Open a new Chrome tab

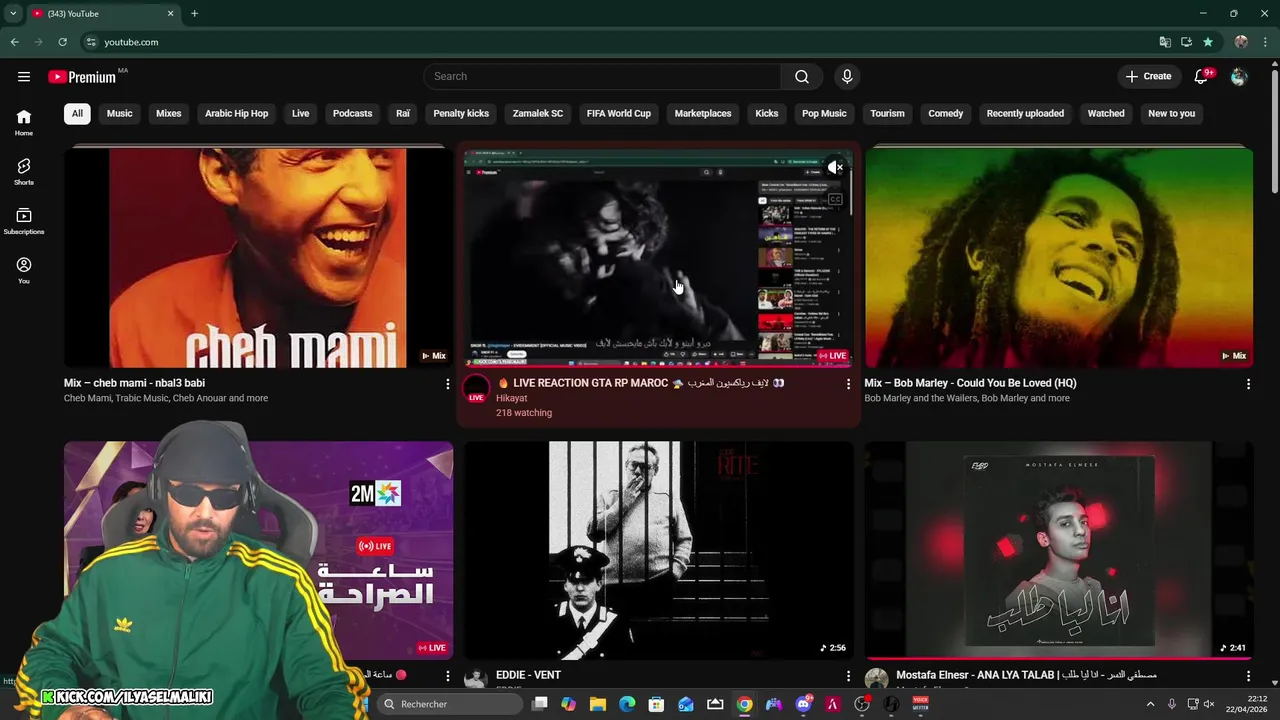(x=194, y=13)
